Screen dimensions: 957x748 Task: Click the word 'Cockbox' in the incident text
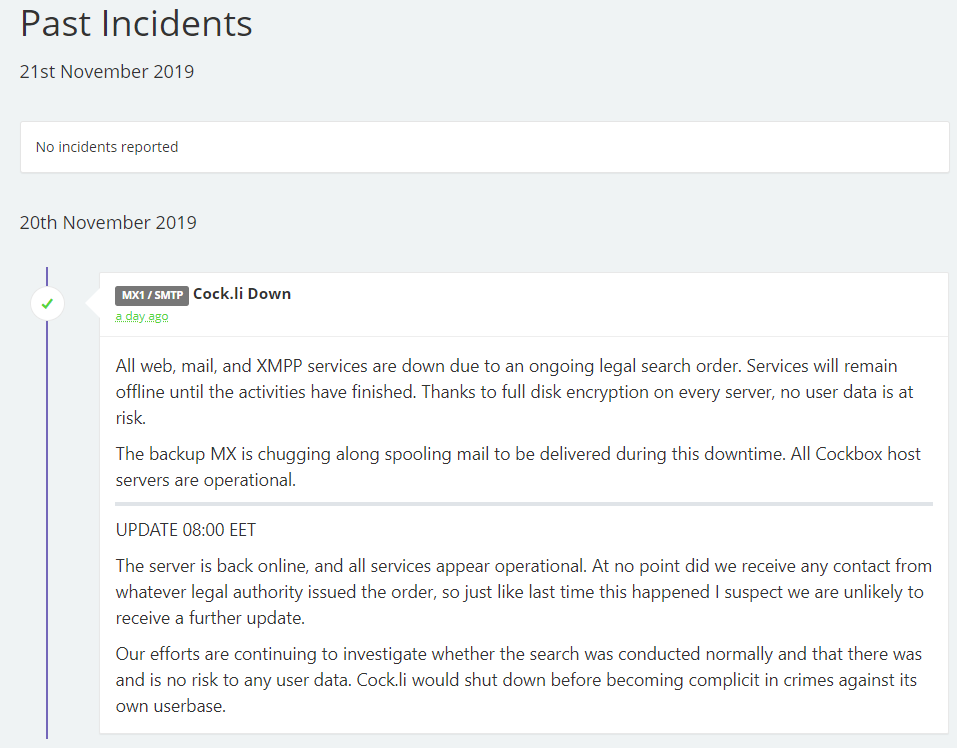coord(850,454)
